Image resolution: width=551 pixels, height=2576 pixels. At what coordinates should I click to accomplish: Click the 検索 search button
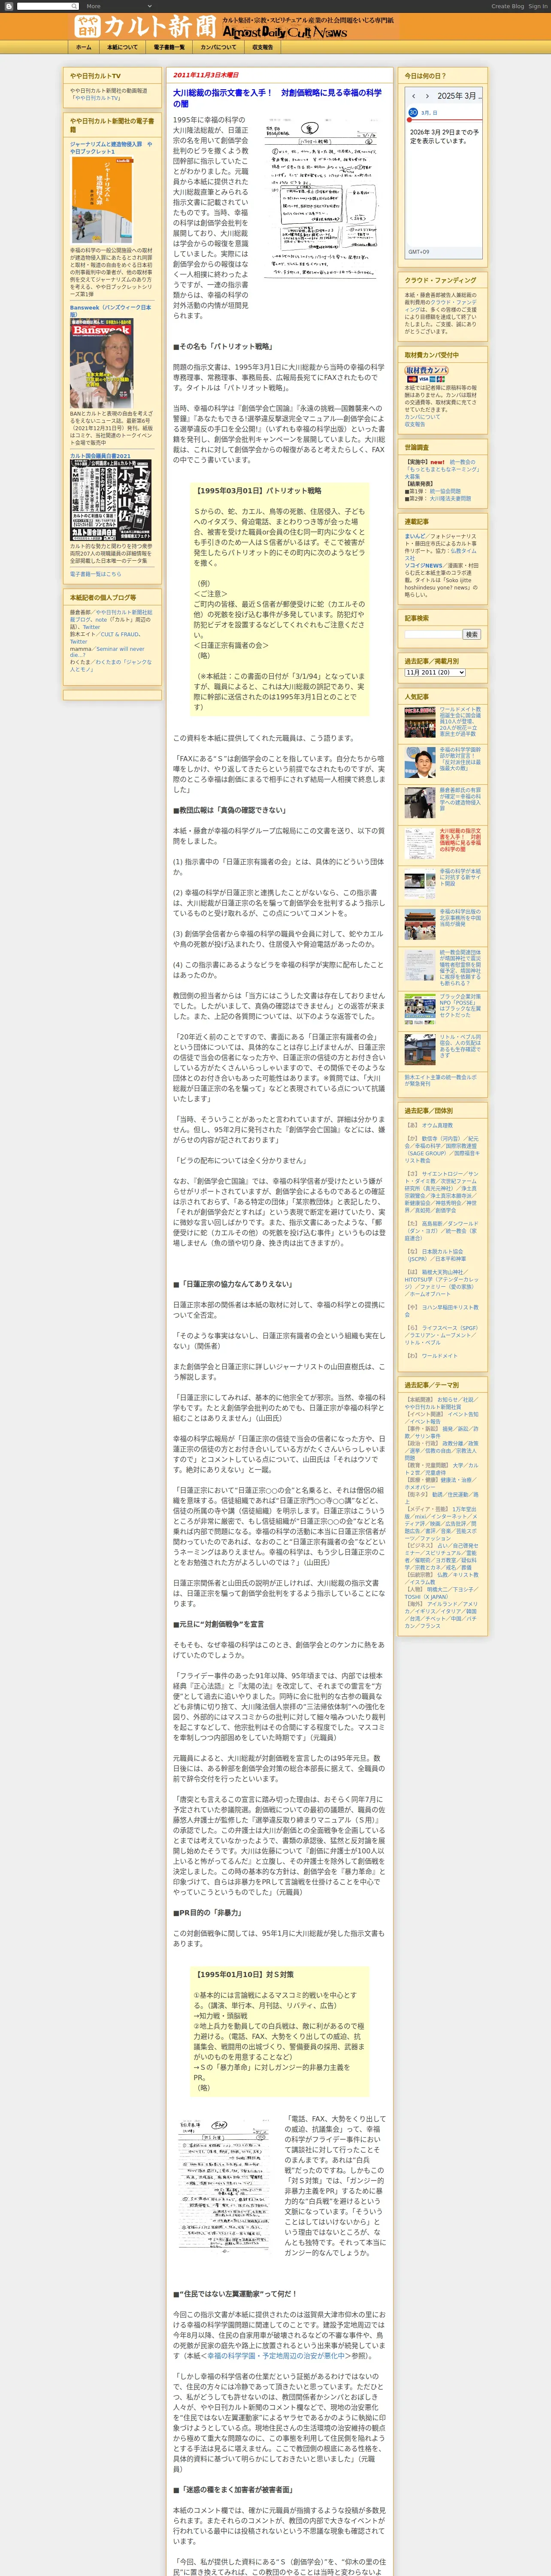471,634
